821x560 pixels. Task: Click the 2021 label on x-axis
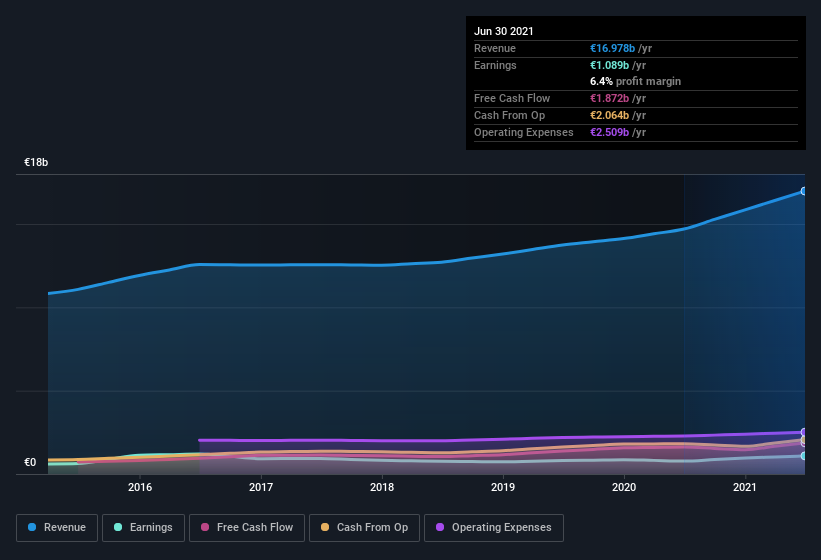click(x=745, y=487)
